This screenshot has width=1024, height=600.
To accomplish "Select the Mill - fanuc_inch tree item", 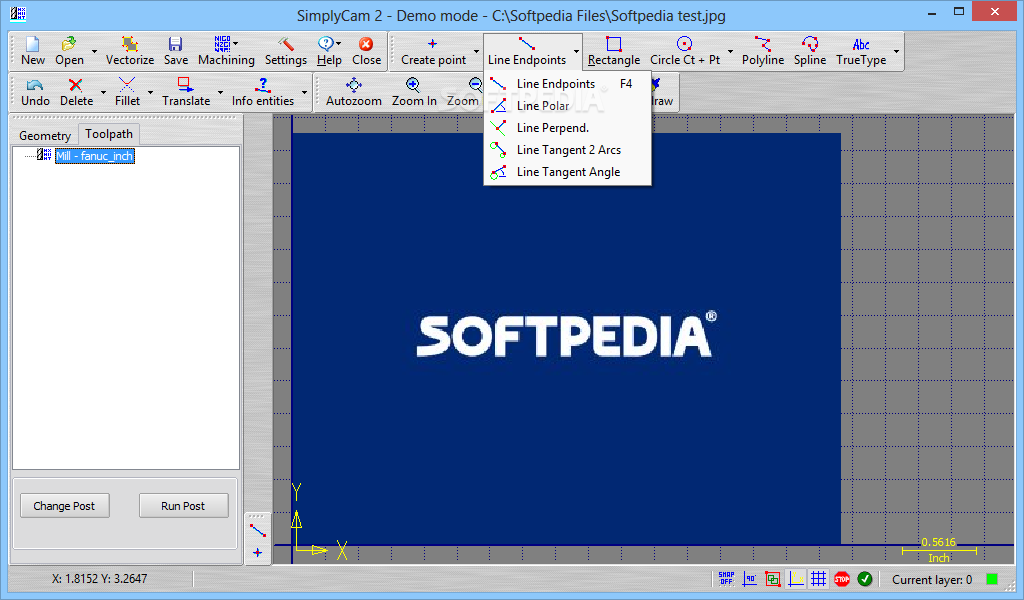I will click(x=95, y=156).
